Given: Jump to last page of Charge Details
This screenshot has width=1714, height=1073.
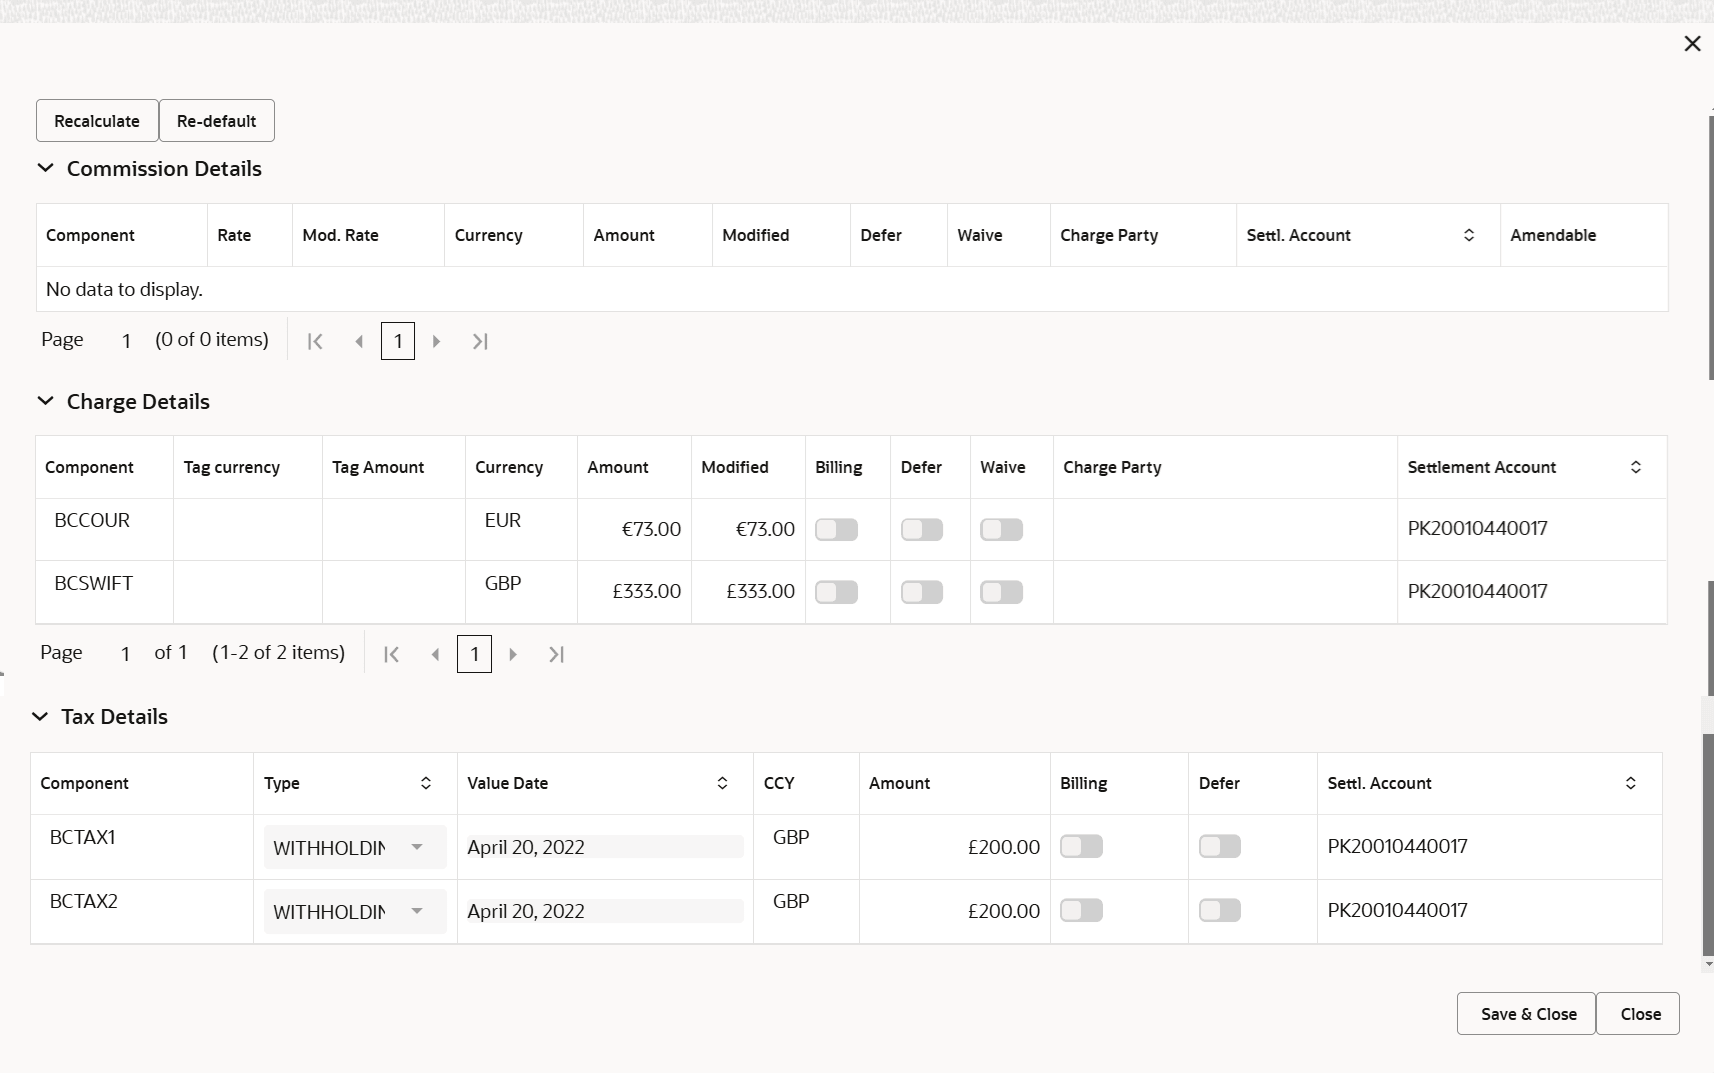Looking at the screenshot, I should (557, 654).
